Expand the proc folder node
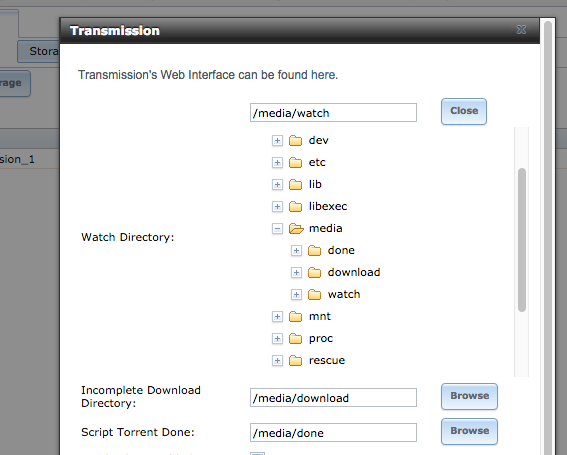The width and height of the screenshot is (567, 455). (277, 339)
